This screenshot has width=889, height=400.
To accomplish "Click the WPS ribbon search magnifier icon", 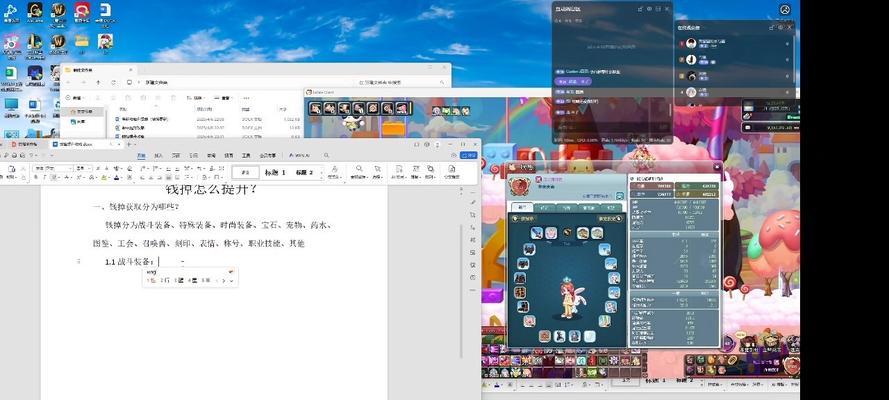I will (x=327, y=155).
